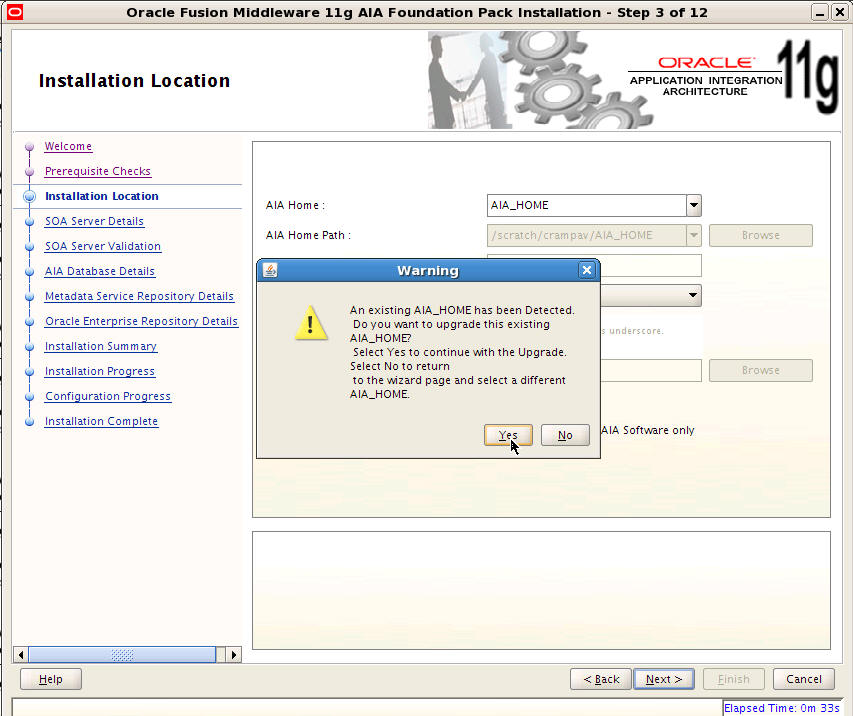Open Configuration Progress step
The width and height of the screenshot is (853, 716).
(x=108, y=397)
